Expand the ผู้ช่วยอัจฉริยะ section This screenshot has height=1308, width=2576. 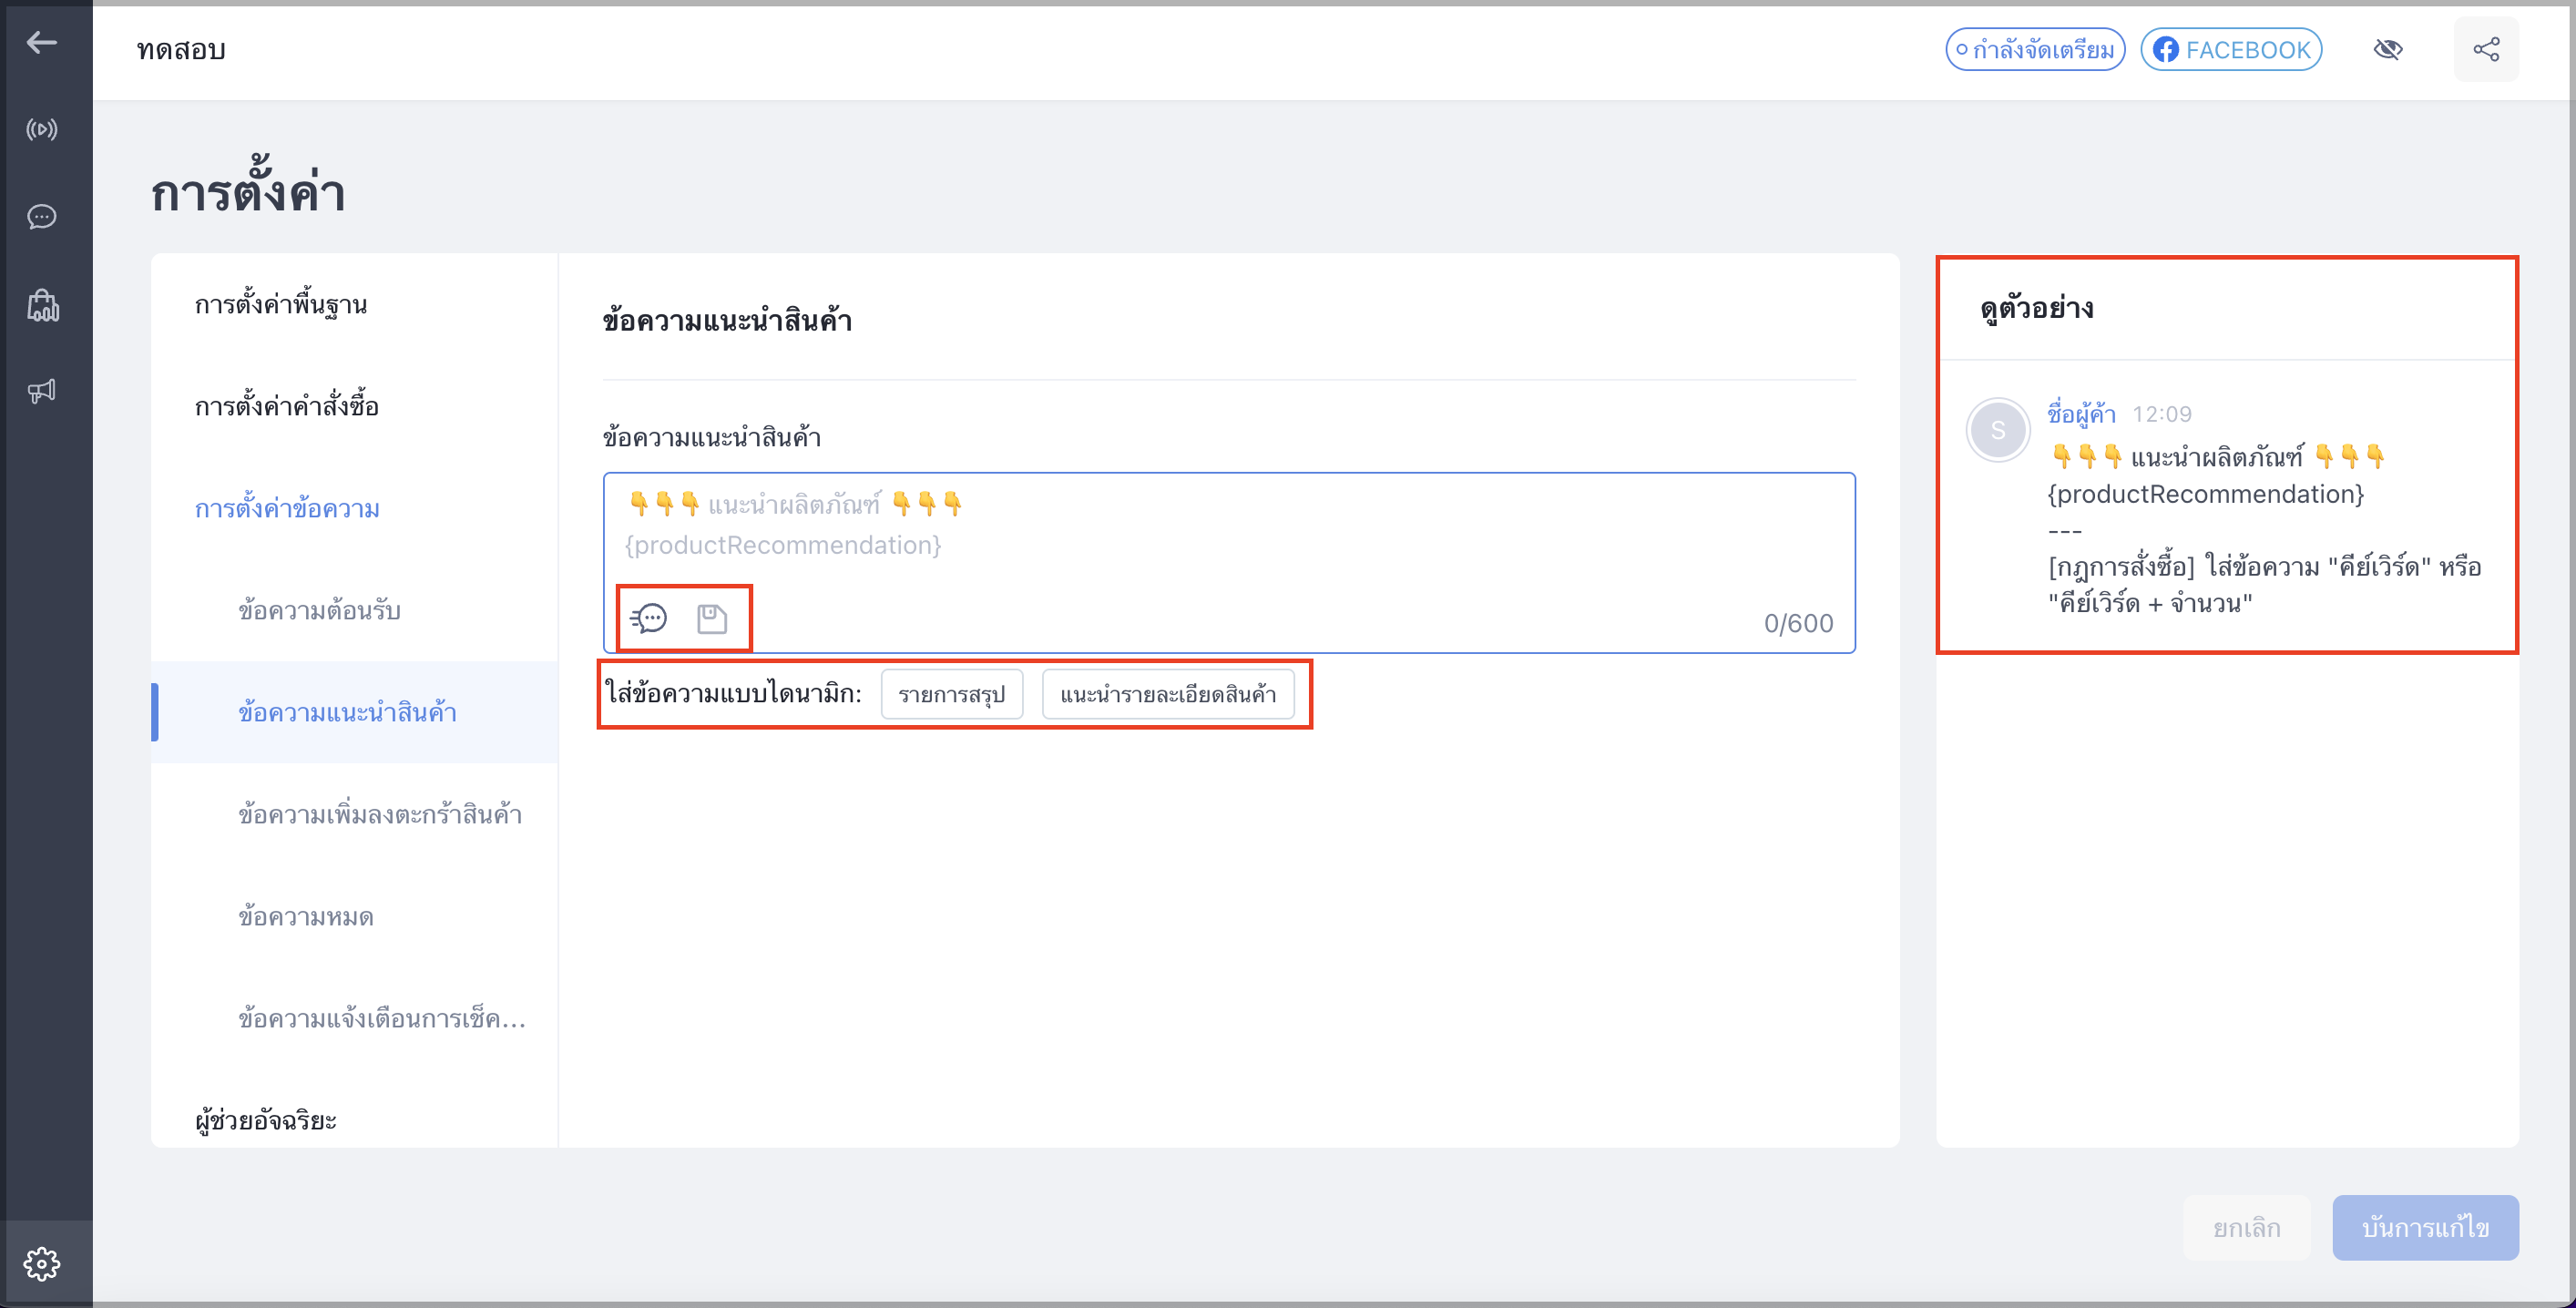pos(265,1120)
